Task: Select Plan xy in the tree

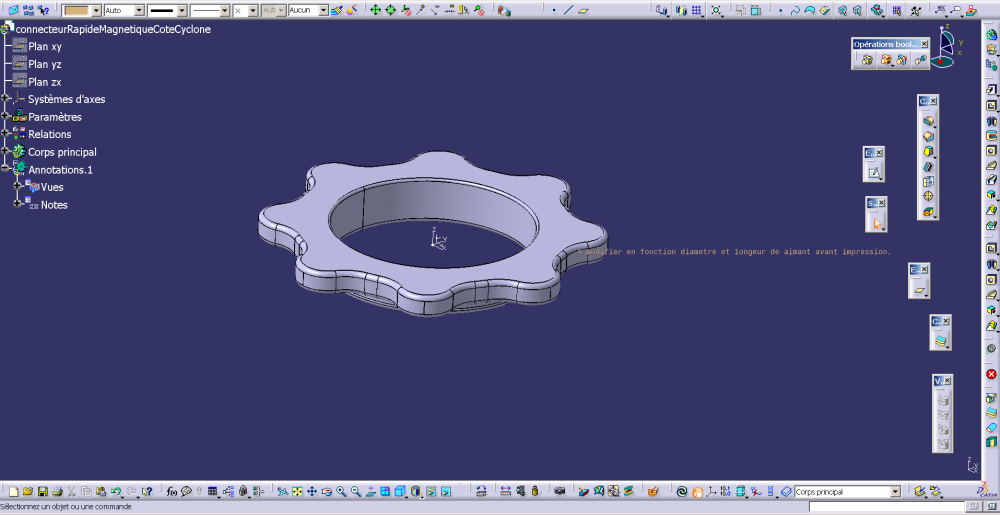Action: [45, 47]
